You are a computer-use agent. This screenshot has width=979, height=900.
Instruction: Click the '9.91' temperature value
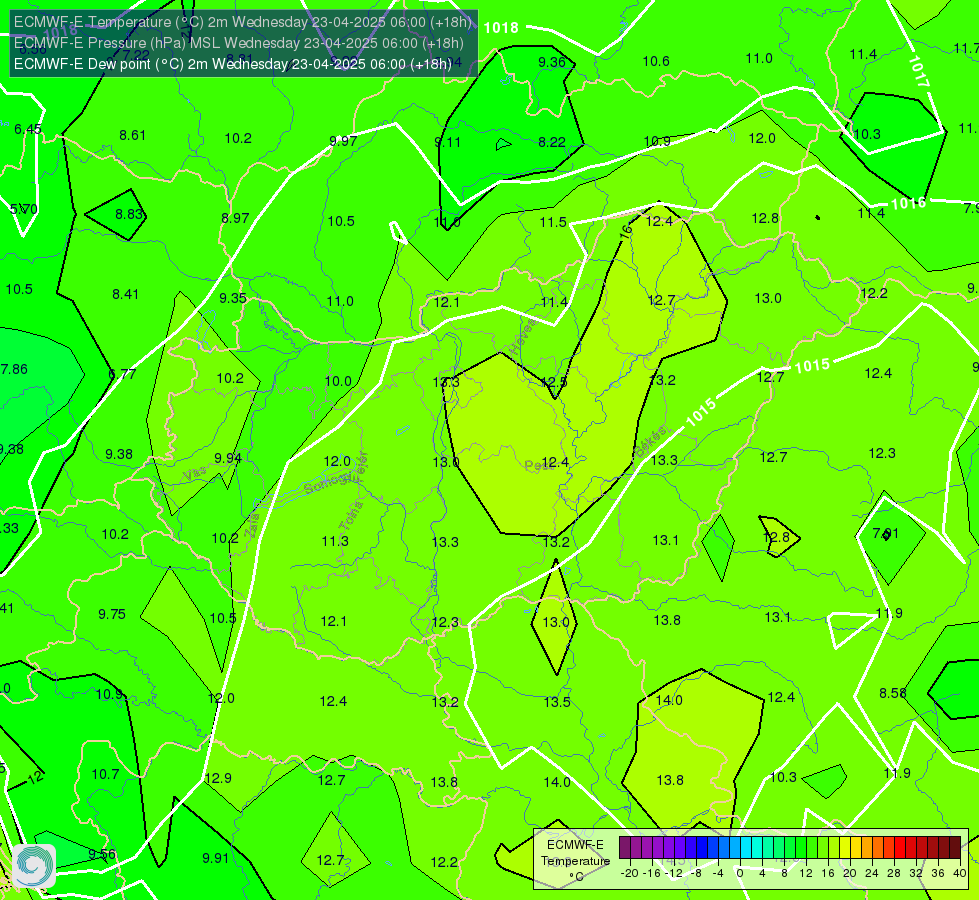point(216,858)
